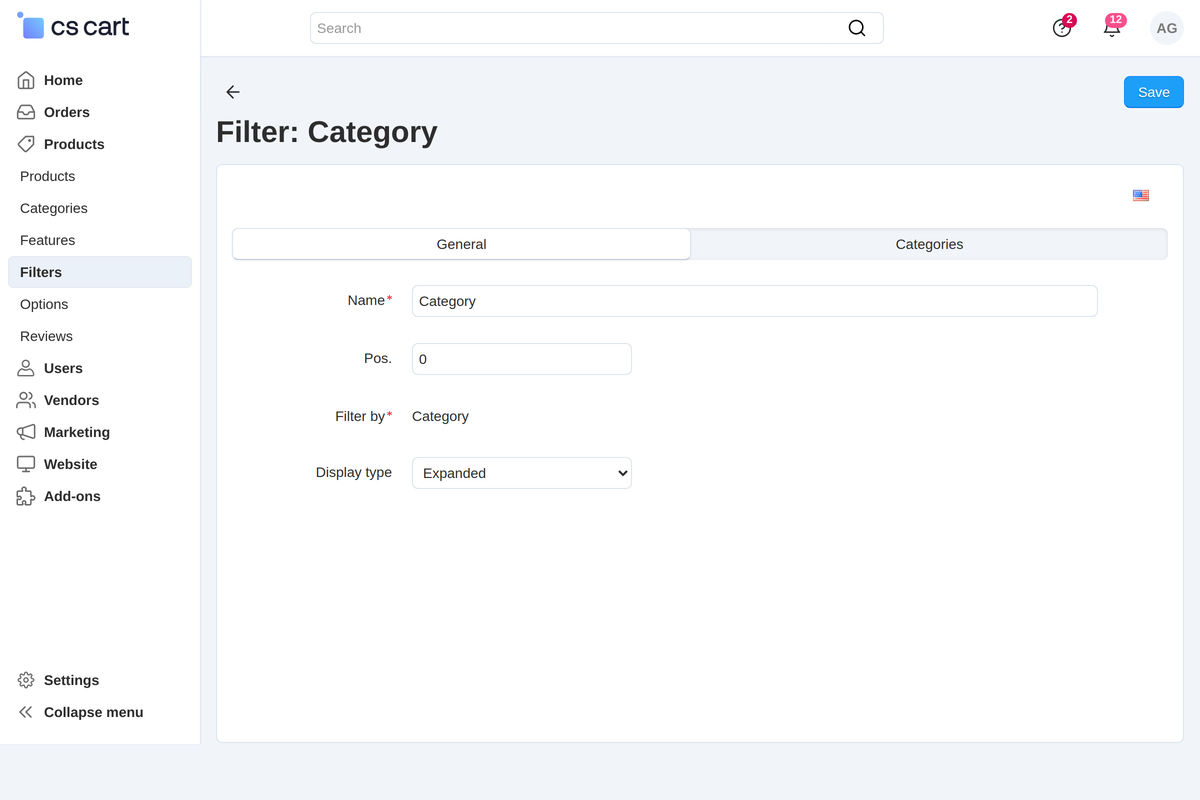Click the 'Display type' label
This screenshot has height=800, width=1200.
[354, 472]
